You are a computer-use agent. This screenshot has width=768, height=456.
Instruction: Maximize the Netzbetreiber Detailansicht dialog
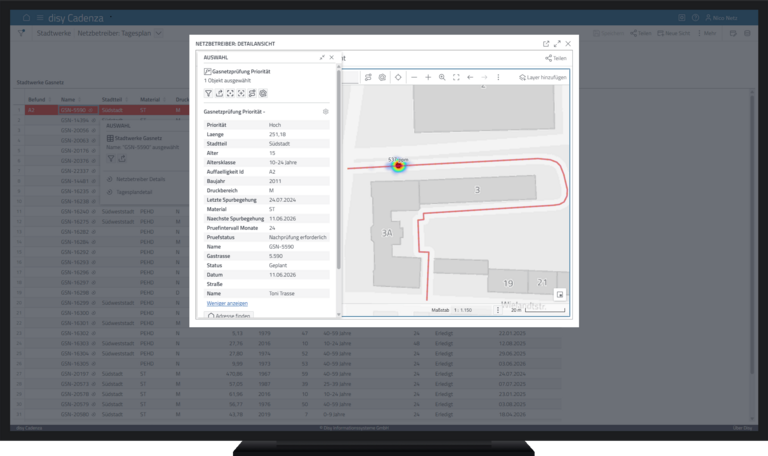tap(557, 44)
